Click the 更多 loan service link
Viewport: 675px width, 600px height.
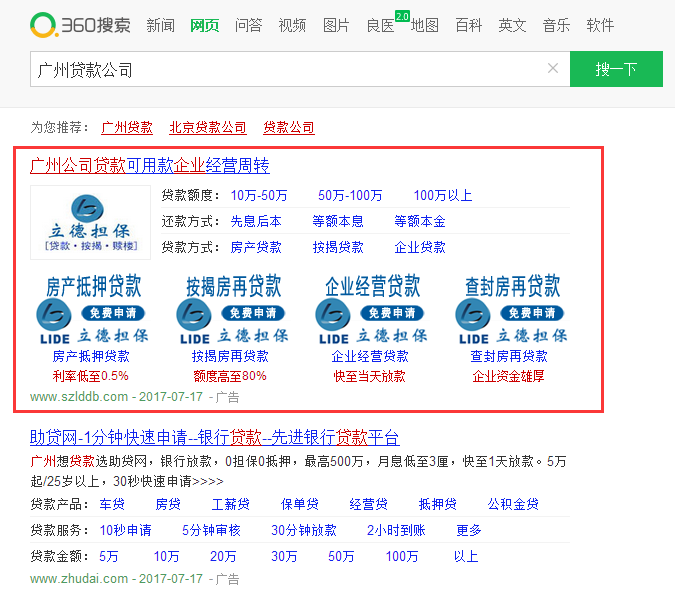(469, 530)
